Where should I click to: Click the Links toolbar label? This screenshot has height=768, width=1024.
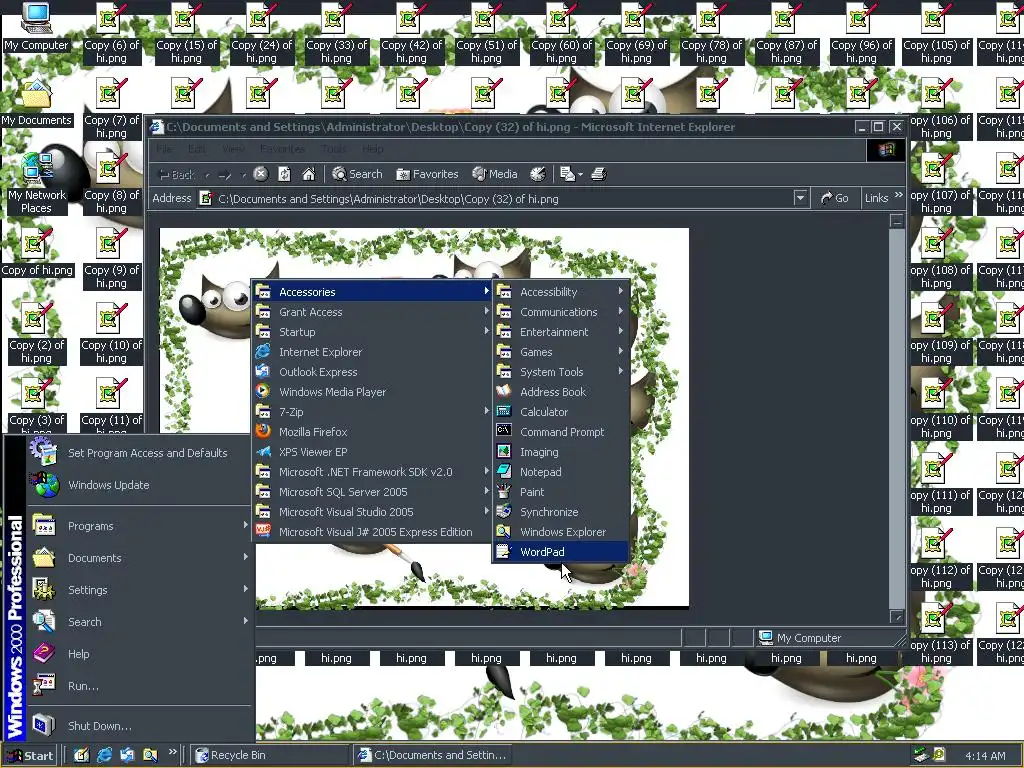click(876, 198)
